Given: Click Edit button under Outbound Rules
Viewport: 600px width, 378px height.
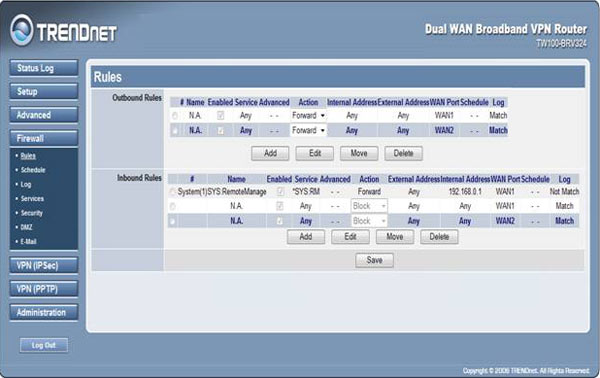Looking at the screenshot, I should [x=315, y=153].
